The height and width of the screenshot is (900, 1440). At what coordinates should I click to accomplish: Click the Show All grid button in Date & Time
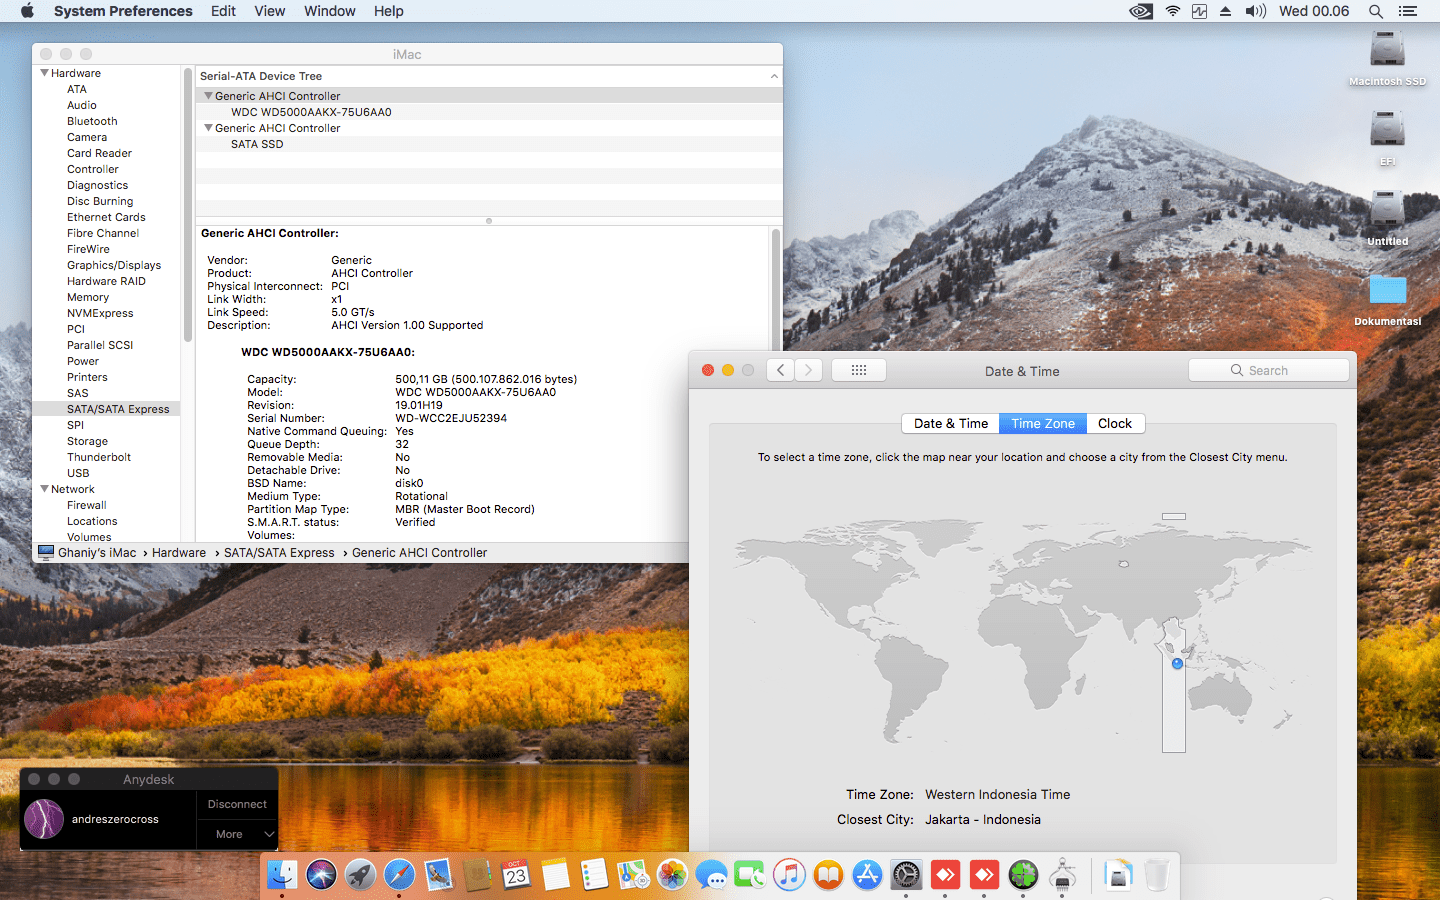(x=858, y=370)
